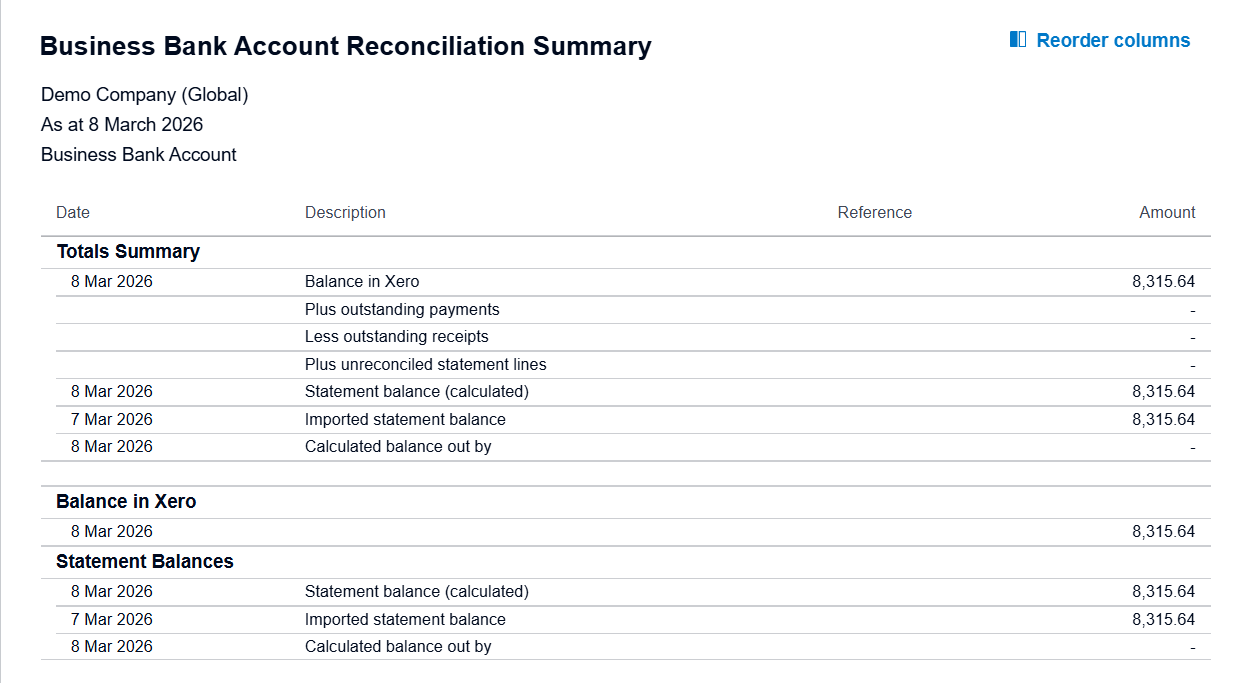Select the Statement Balances section heading
The height and width of the screenshot is (683, 1244).
(x=145, y=562)
